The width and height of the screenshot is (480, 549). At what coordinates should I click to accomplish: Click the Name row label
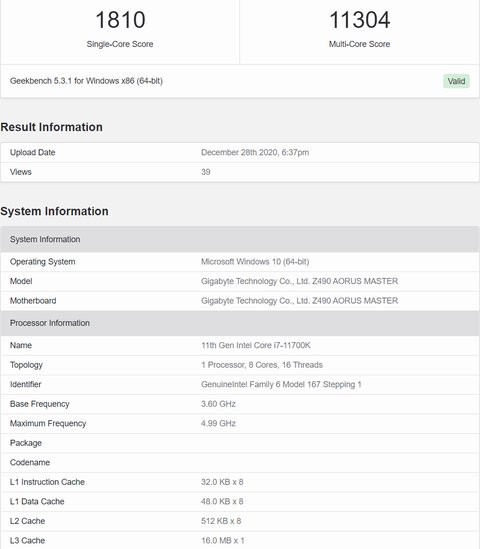pos(21,346)
